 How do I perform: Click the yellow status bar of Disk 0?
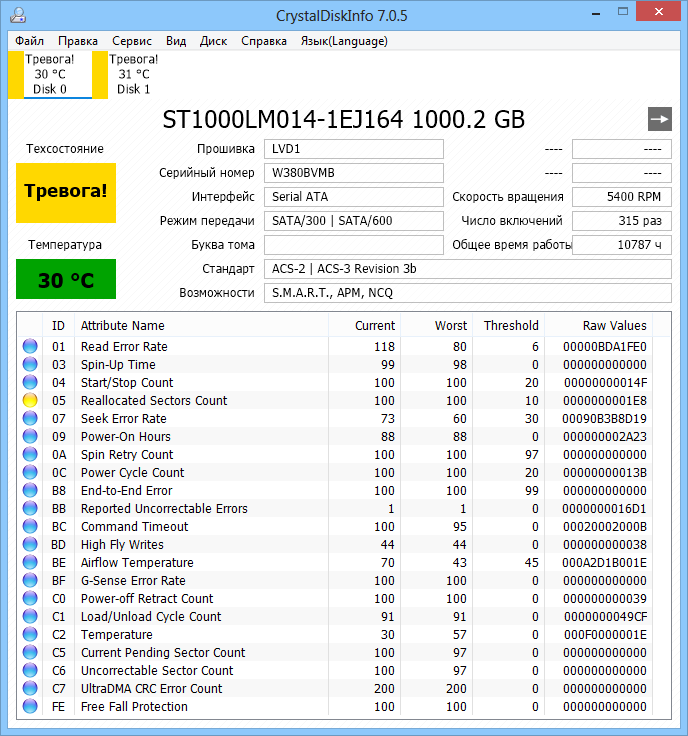click(x=16, y=75)
